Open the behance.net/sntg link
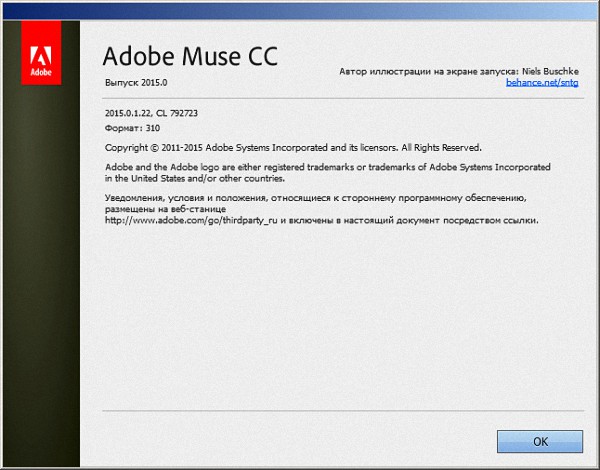This screenshot has width=600, height=470. 544,85
